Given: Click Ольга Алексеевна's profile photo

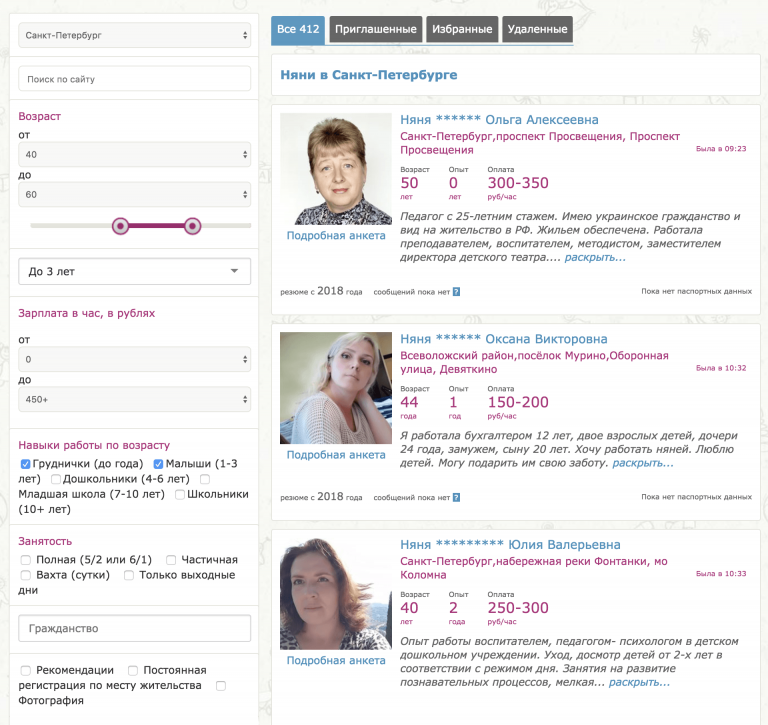Looking at the screenshot, I should (336, 169).
